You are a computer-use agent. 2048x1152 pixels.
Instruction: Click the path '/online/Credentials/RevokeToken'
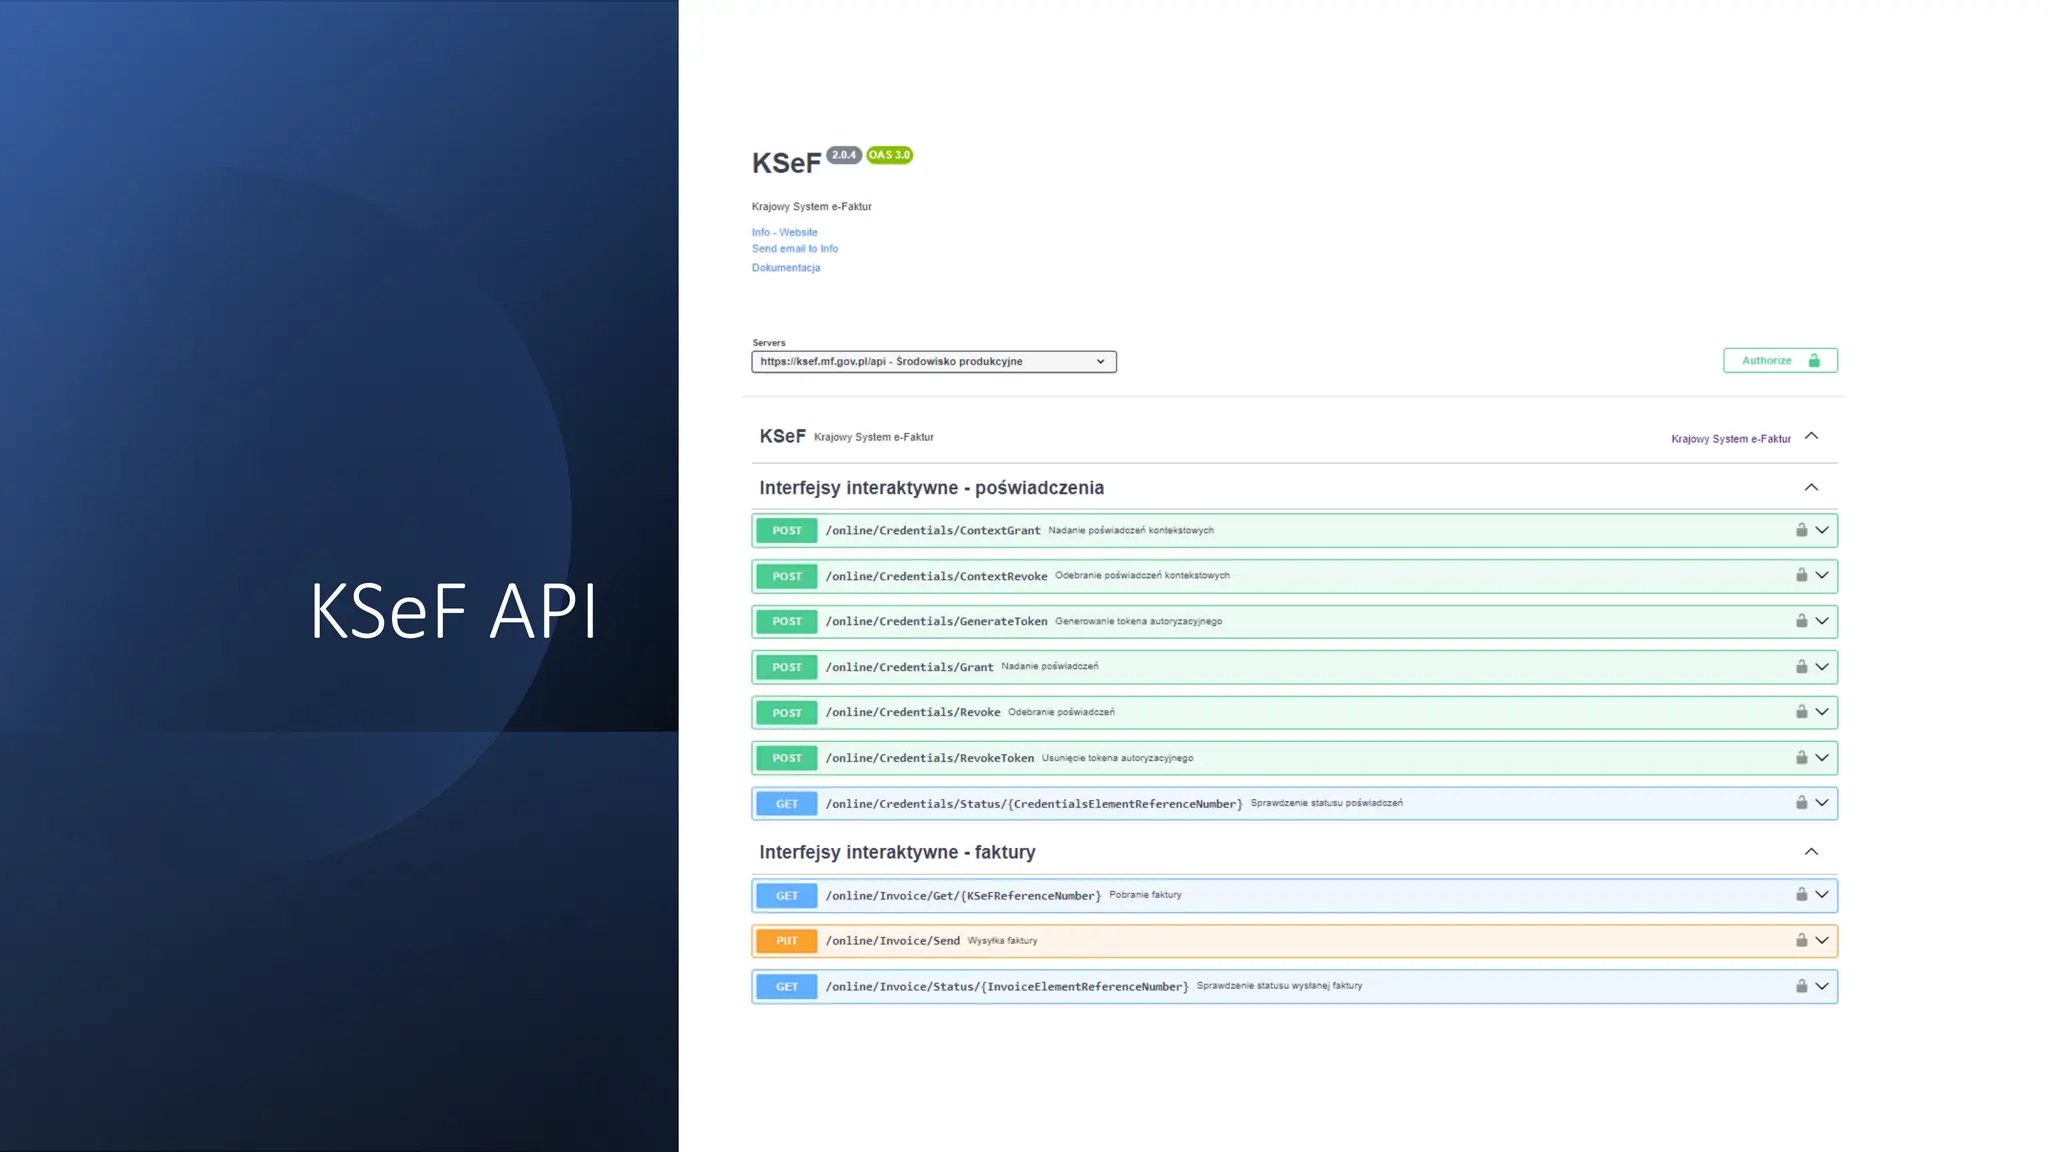tap(930, 758)
